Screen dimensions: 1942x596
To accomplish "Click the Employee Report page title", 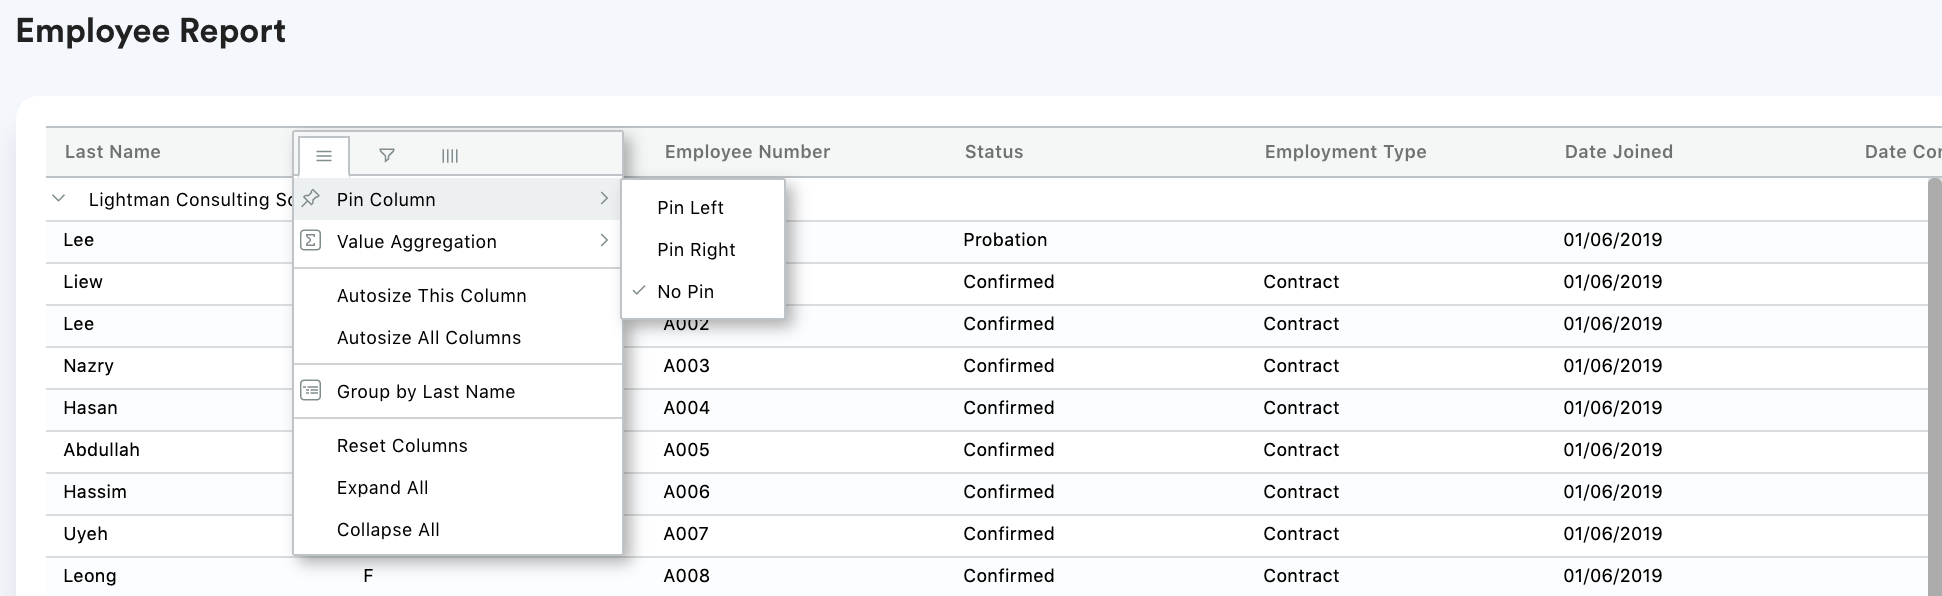I will 151,31.
